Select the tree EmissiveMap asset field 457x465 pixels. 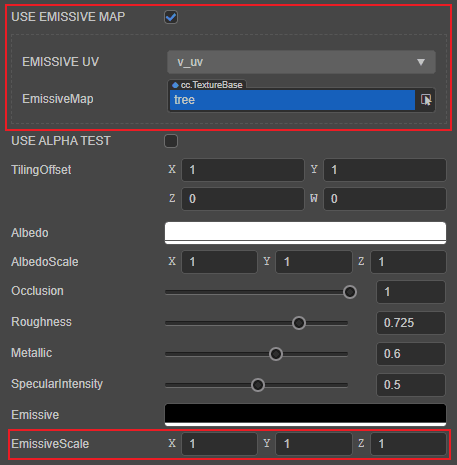point(292,100)
